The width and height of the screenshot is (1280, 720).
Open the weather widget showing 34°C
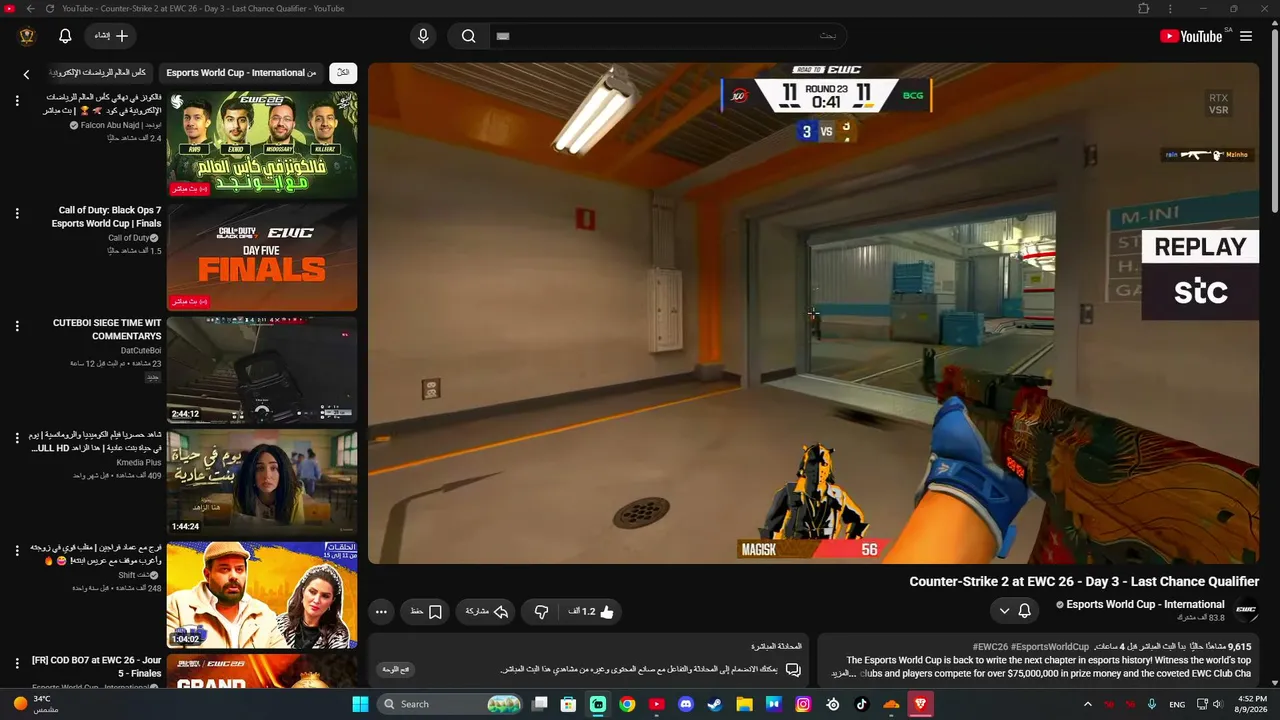(x=37, y=704)
